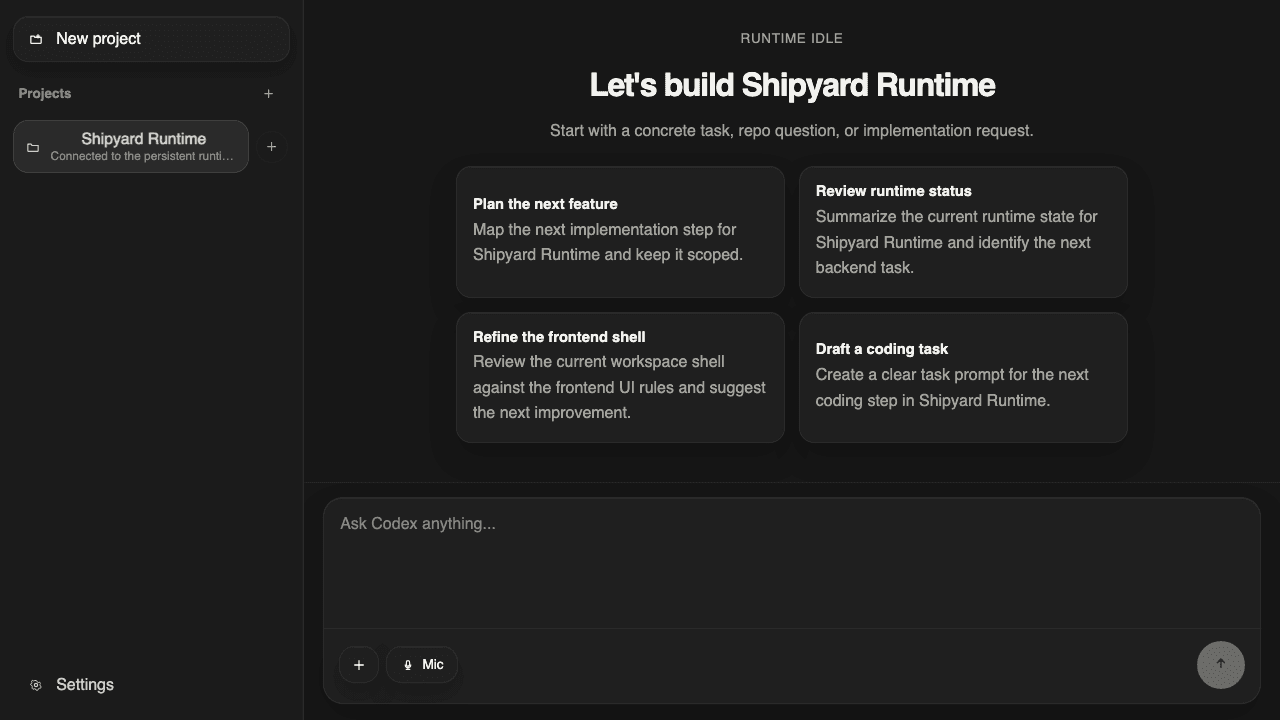Screen dimensions: 1280x720
Task: Click the New project button
Action: 151,39
